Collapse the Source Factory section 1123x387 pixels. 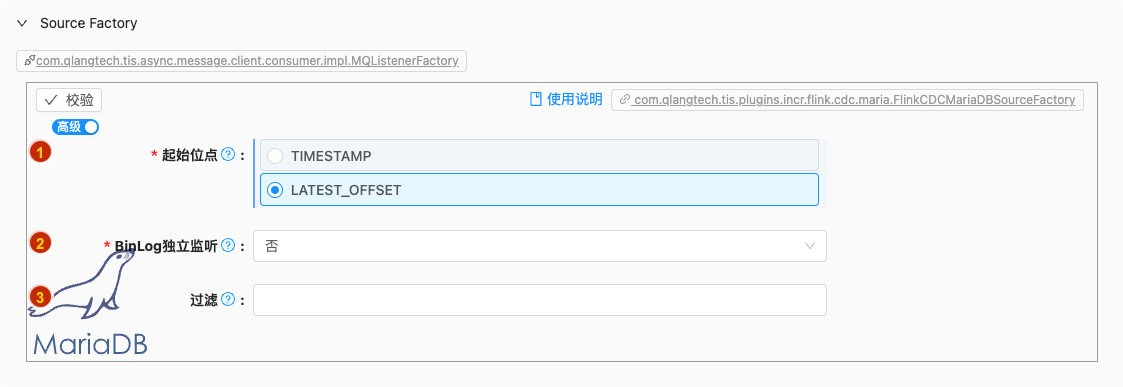coord(23,24)
